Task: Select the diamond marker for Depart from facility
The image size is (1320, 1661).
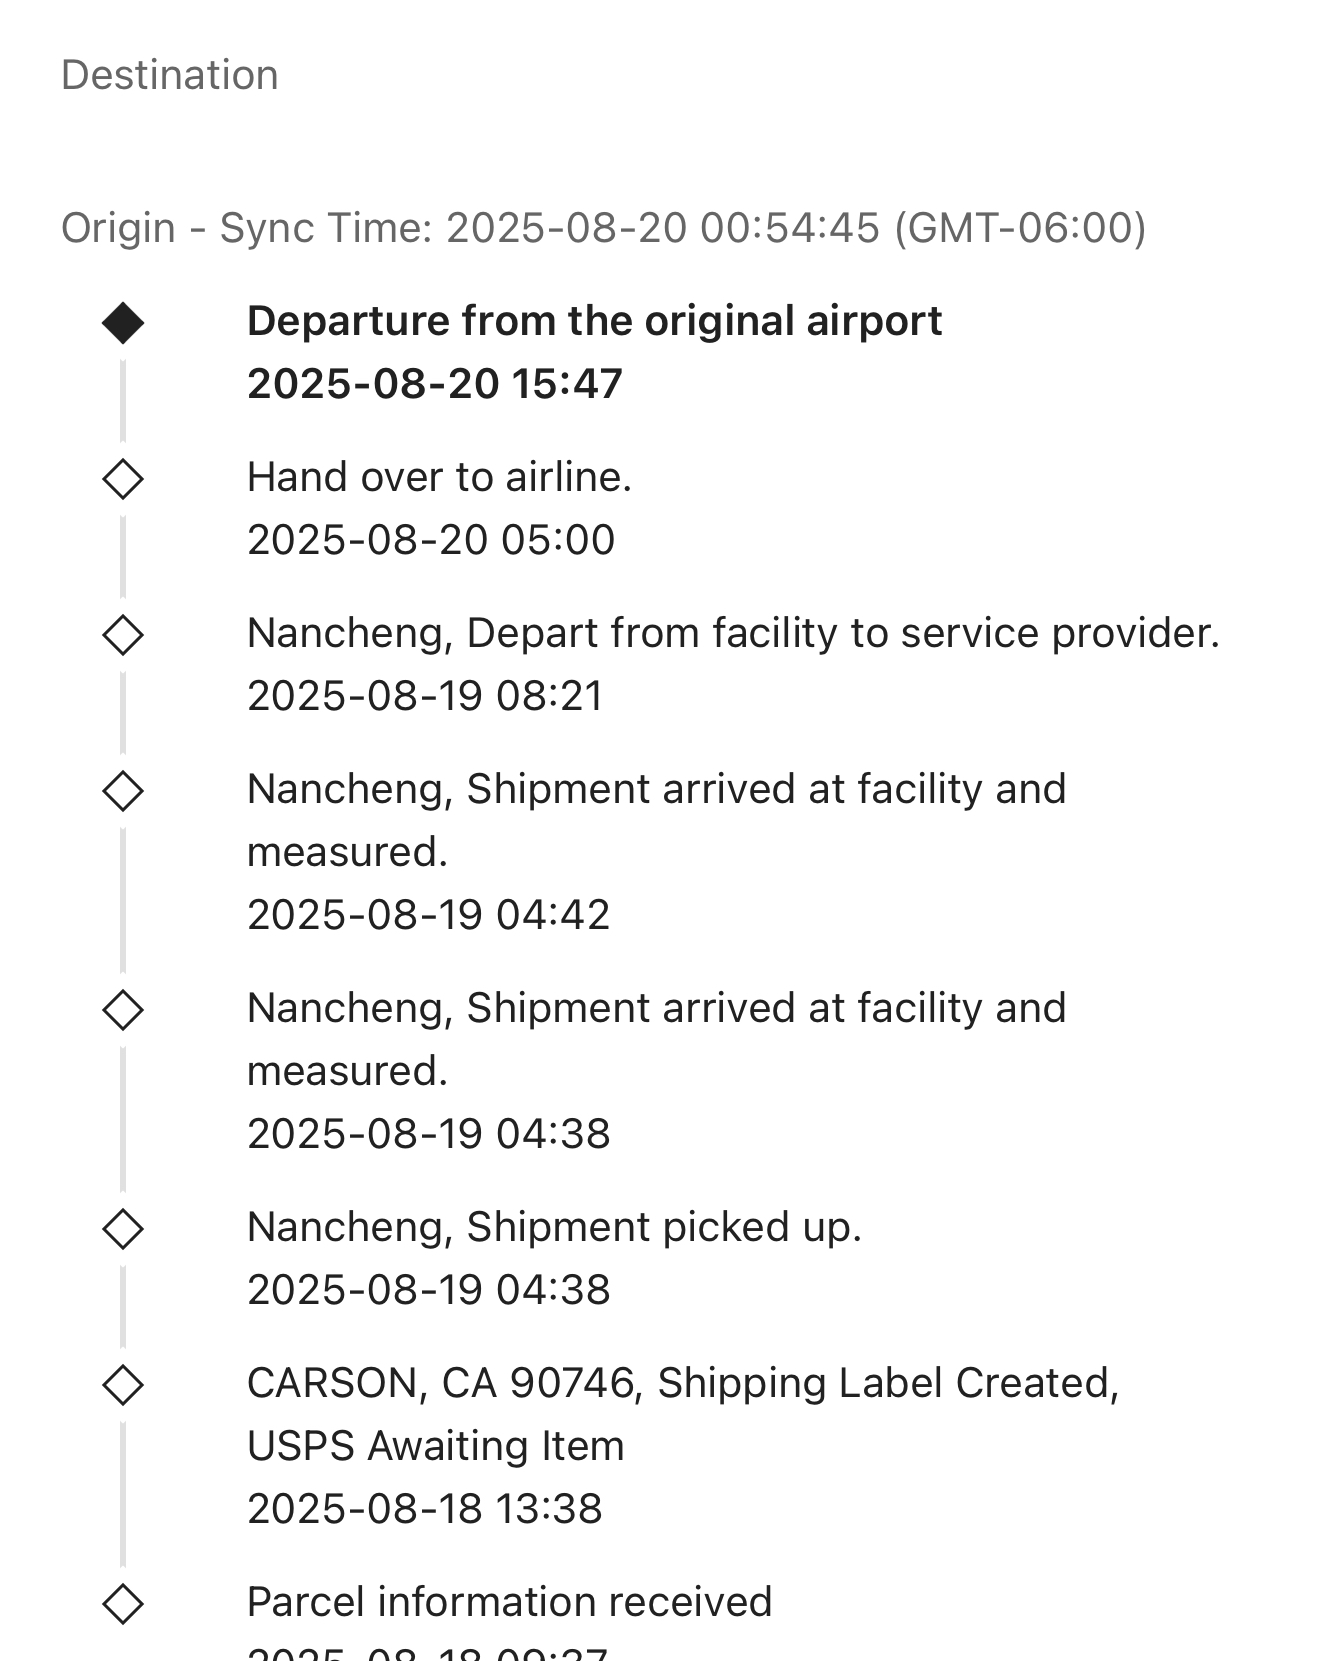Action: tap(123, 635)
